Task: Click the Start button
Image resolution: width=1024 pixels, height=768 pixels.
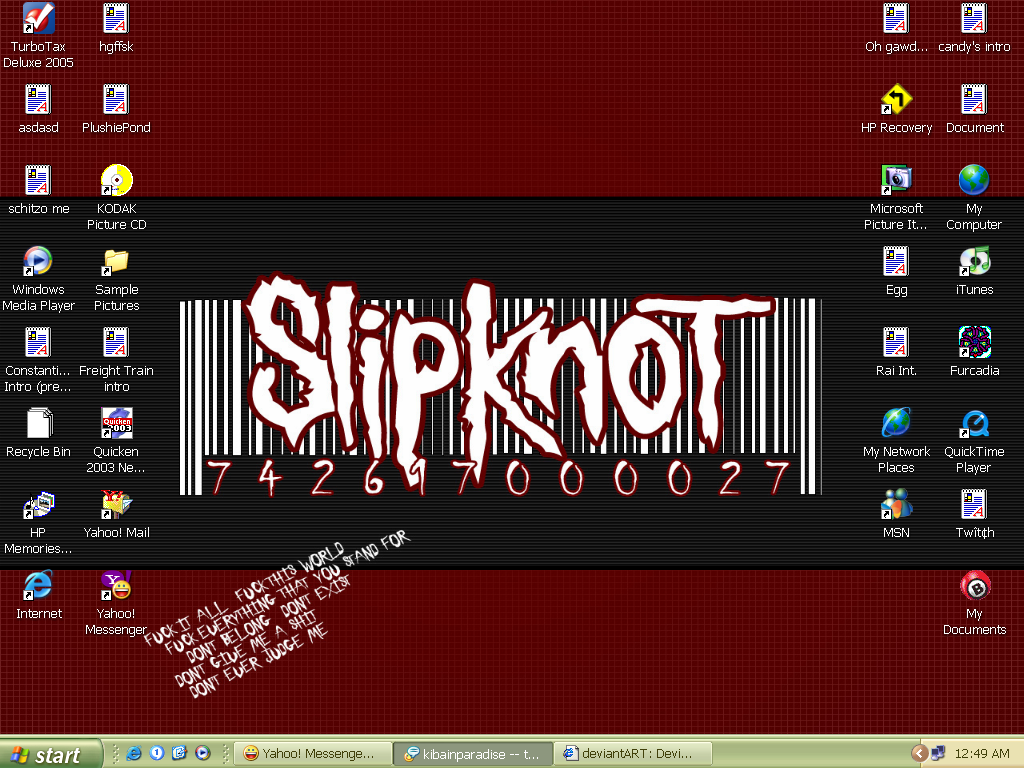Action: [51, 754]
